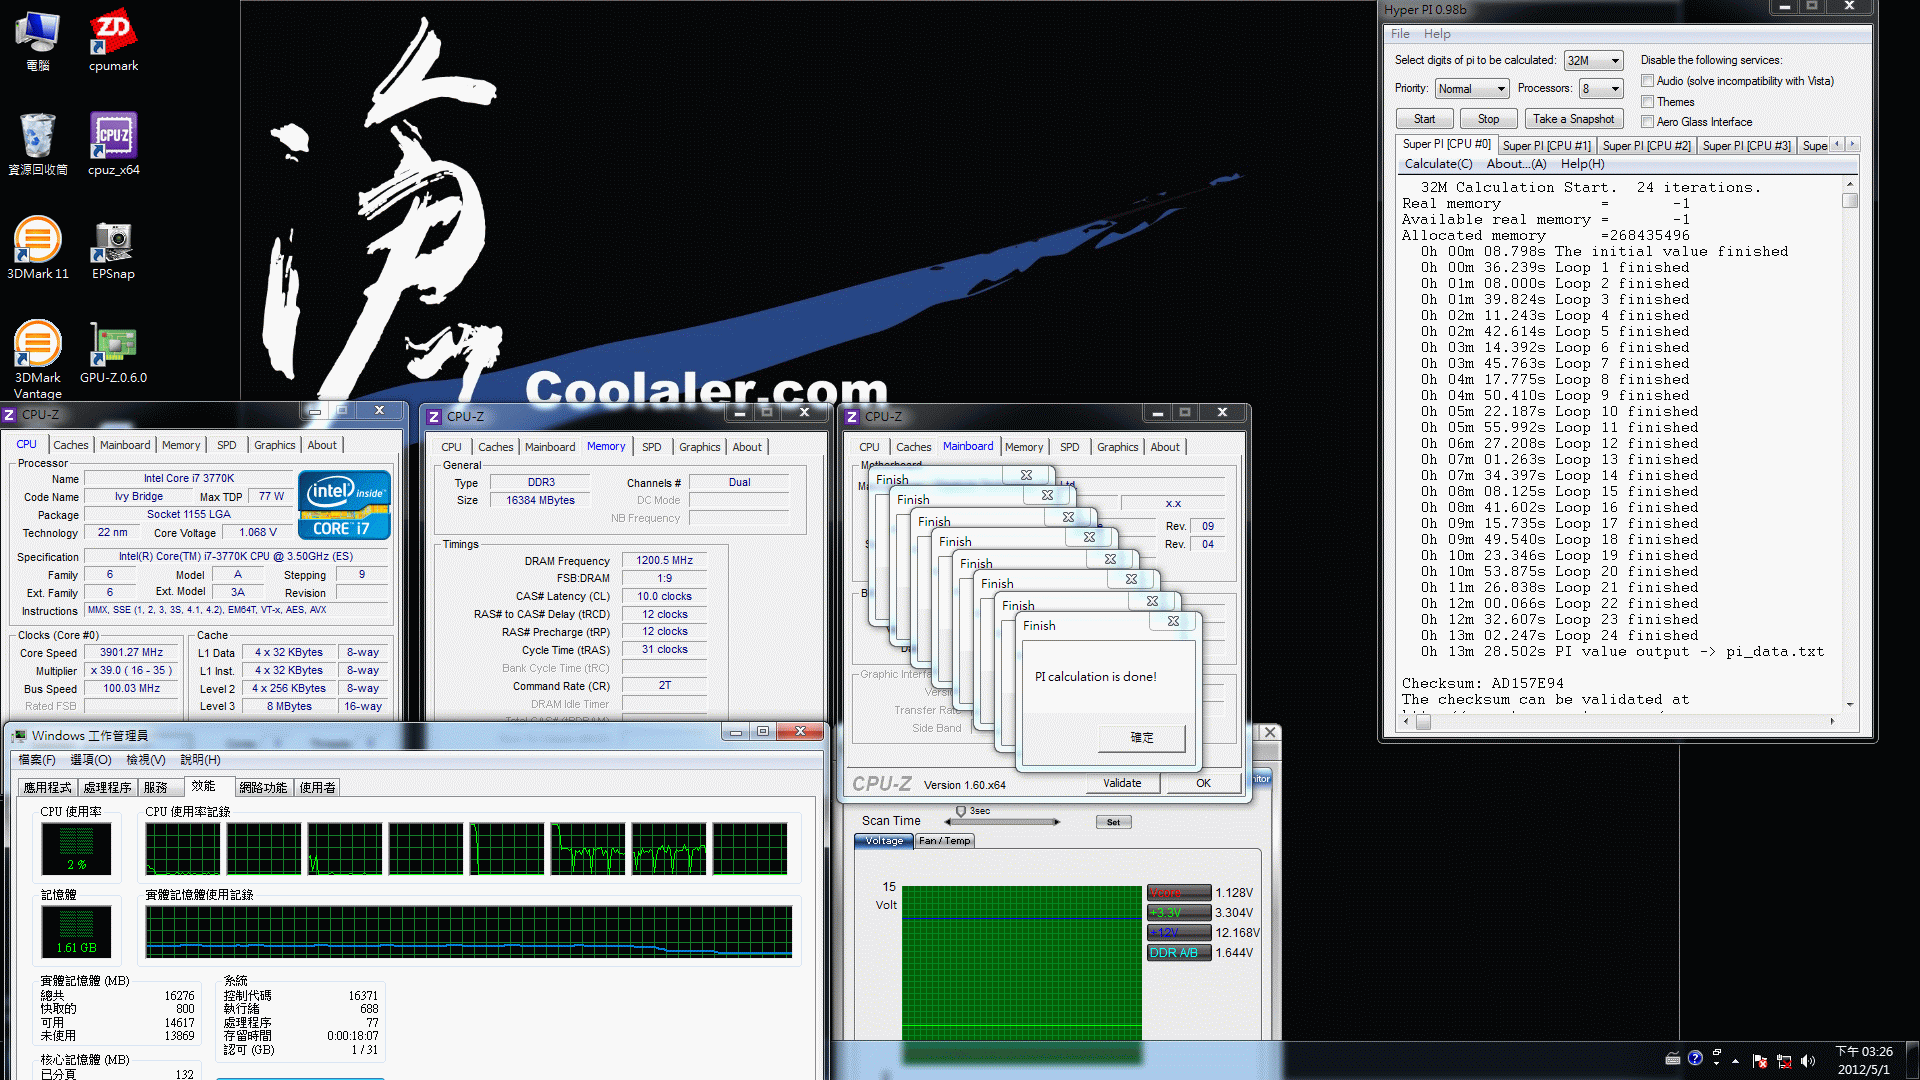Image resolution: width=1920 pixels, height=1080 pixels.
Task: Click Super PI log horizontal scrollbar
Action: 1619,721
